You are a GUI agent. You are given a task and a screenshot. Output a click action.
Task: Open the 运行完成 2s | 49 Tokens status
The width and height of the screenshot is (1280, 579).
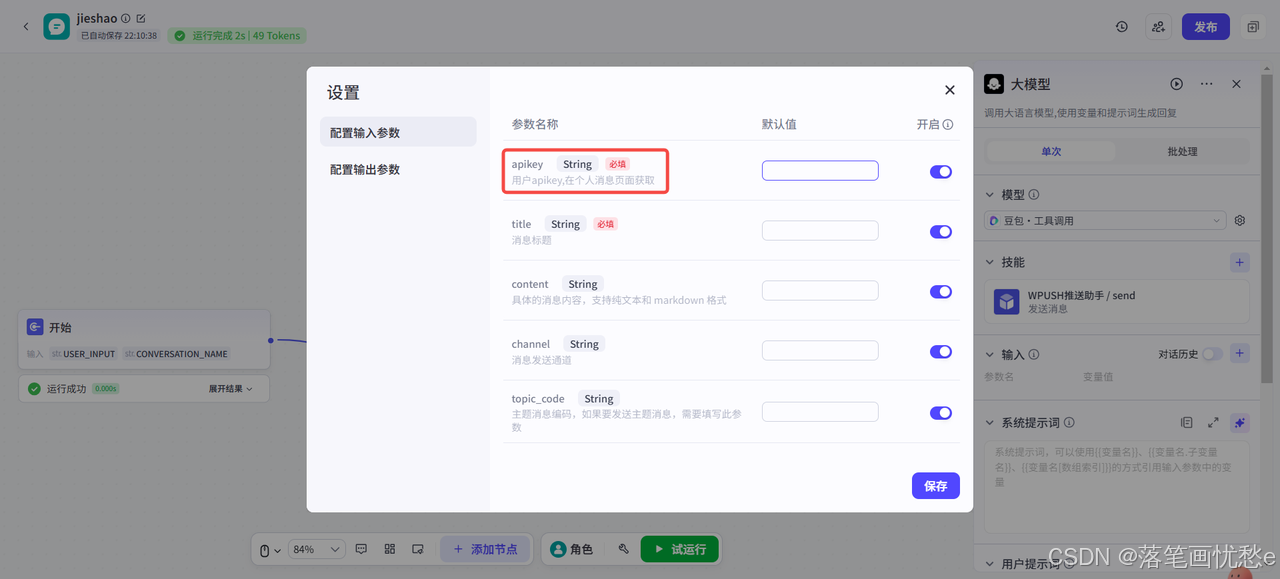[x=237, y=35]
